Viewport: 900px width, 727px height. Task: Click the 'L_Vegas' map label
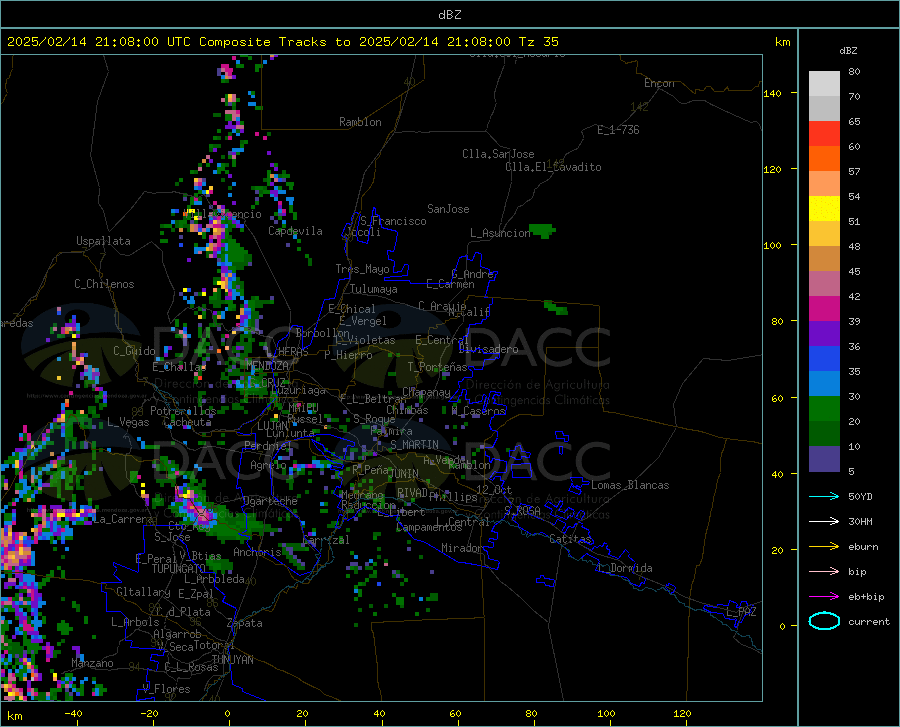[x=128, y=422]
